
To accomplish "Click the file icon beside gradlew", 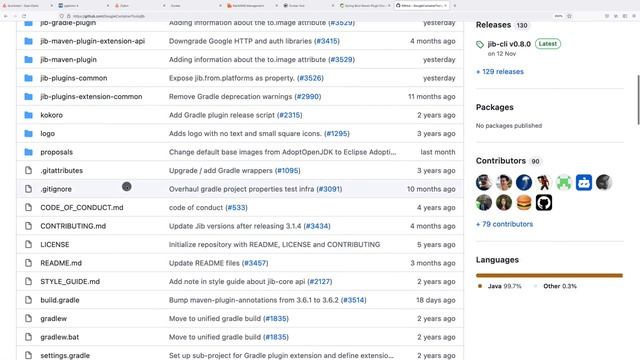I will (x=28, y=318).
